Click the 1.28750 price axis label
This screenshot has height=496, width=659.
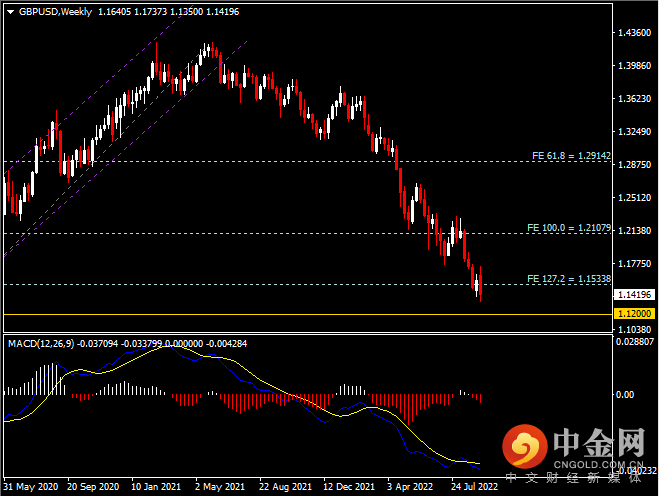tap(635, 165)
